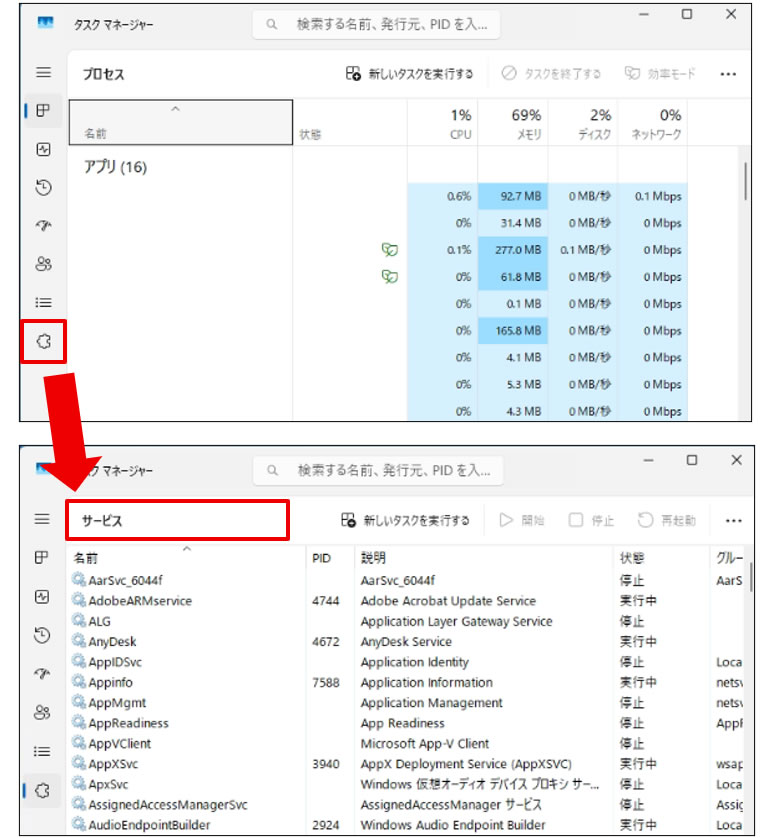
Task: Sort by 名前 column in Services window
Action: coord(186,557)
